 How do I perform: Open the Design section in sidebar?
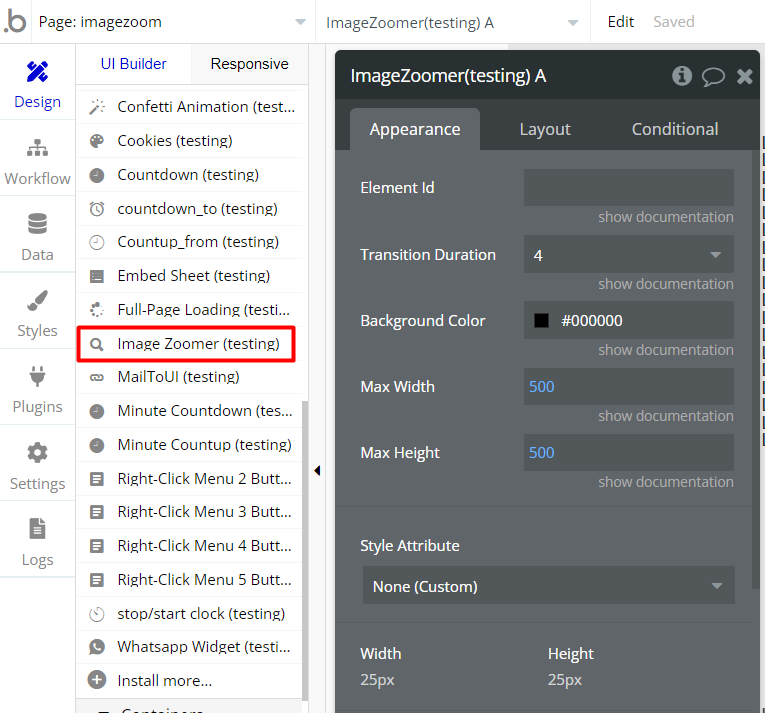(37, 84)
